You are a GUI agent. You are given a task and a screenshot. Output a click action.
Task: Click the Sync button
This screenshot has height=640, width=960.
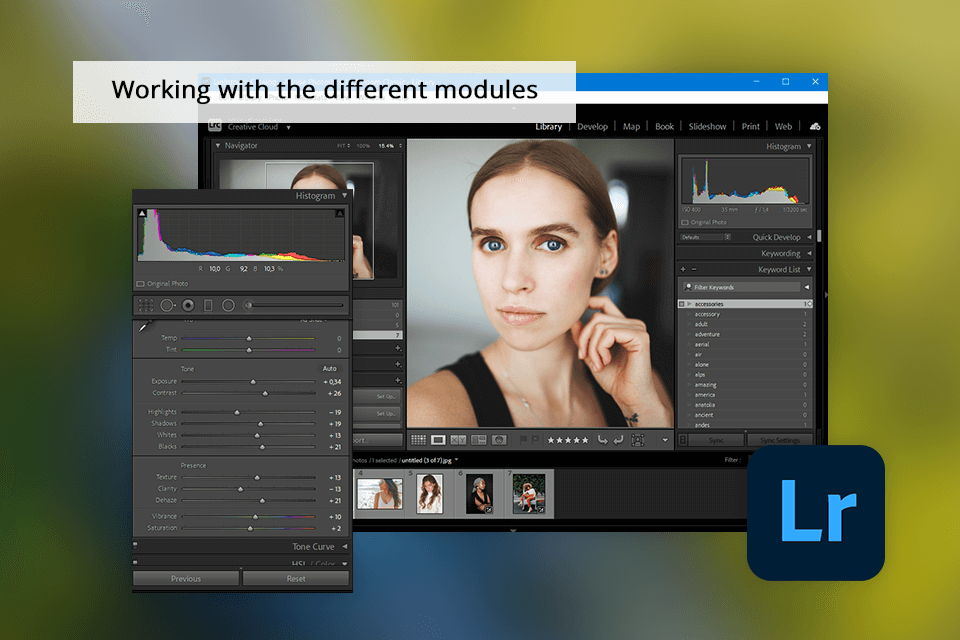(716, 440)
